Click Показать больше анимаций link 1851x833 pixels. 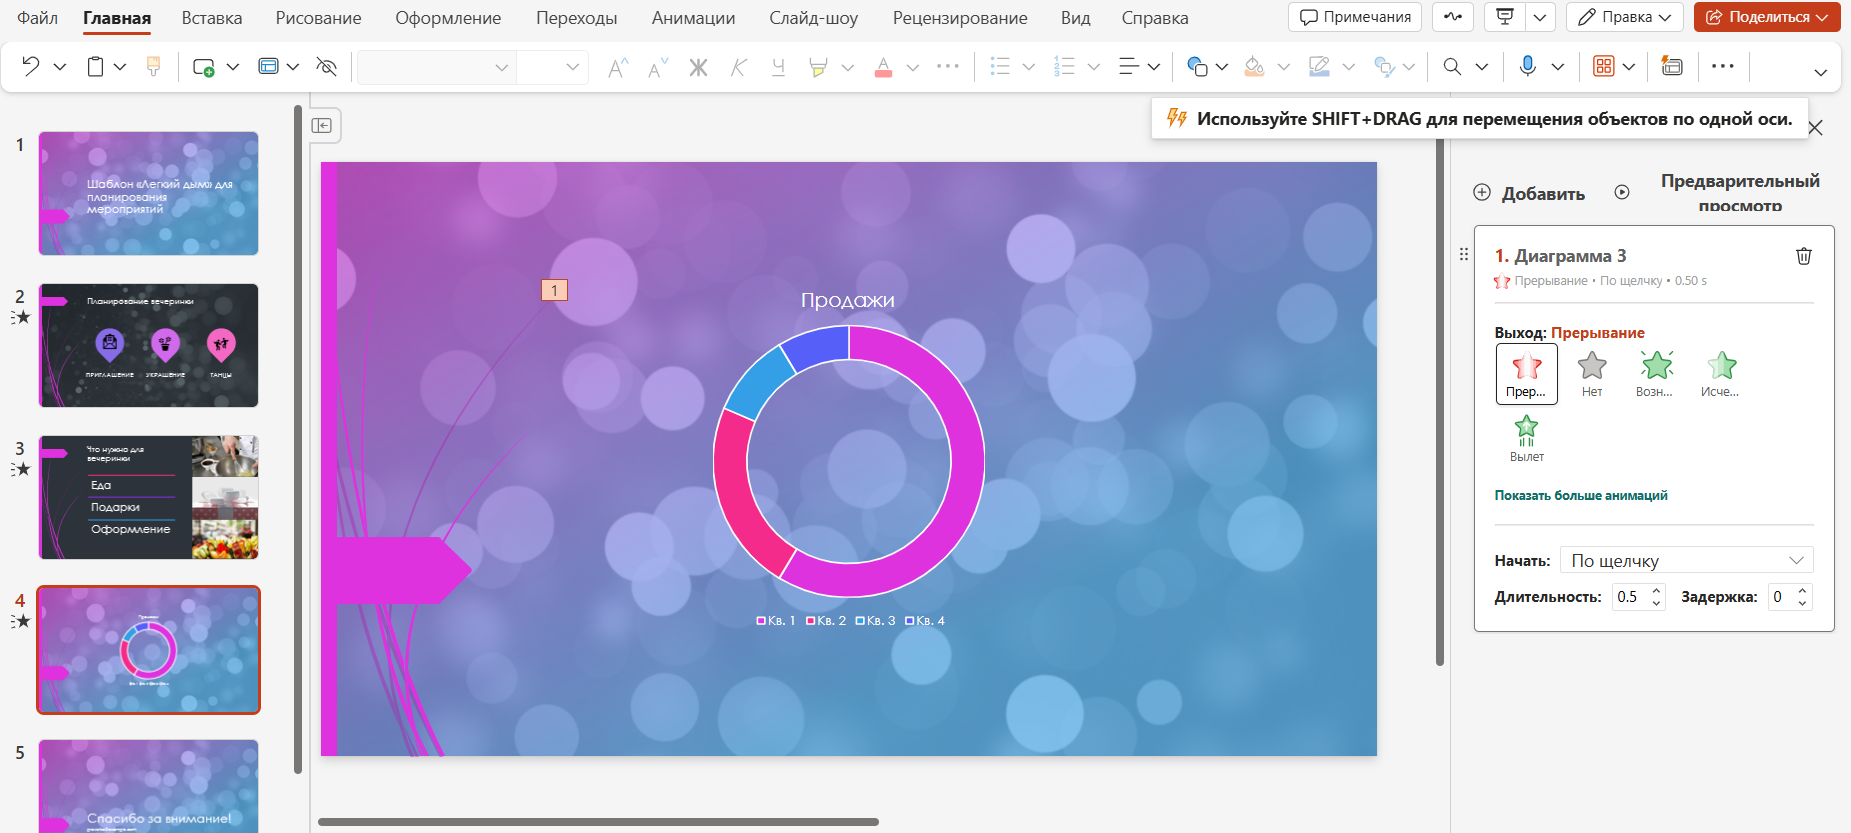pyautogui.click(x=1580, y=495)
